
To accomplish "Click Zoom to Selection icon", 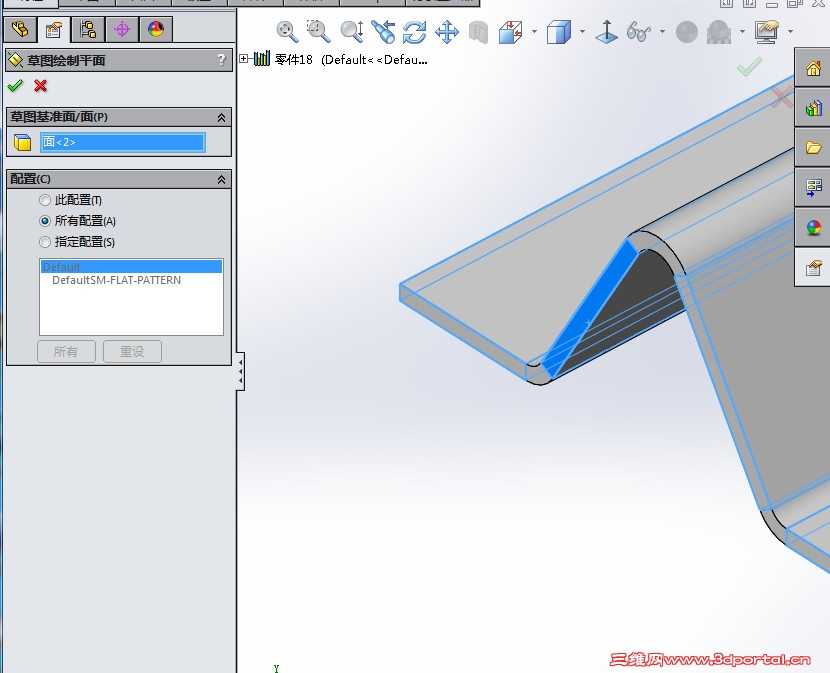I will (x=383, y=32).
